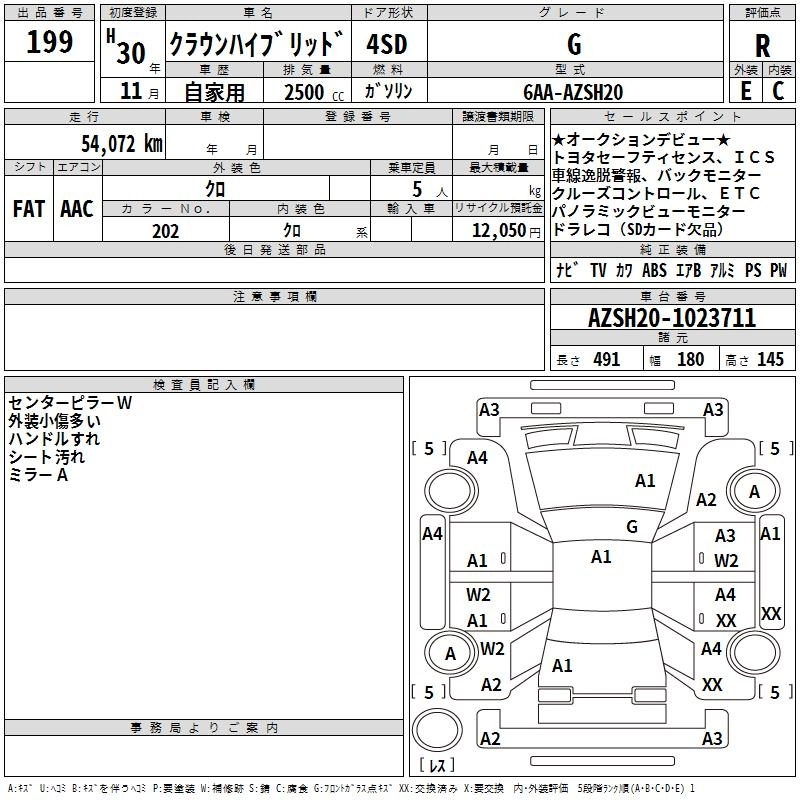Click the 4SD door type value
Screen dimensions: 800x800
tap(387, 44)
